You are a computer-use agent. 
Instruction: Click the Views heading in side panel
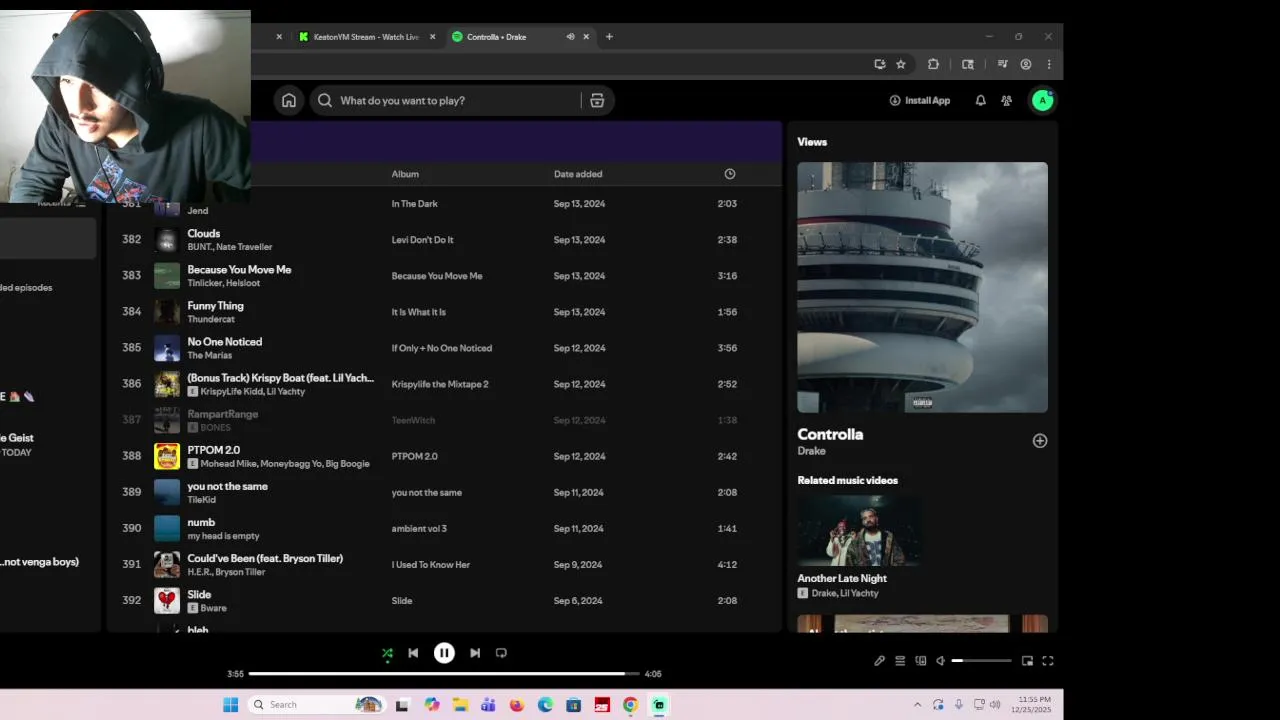(812, 142)
